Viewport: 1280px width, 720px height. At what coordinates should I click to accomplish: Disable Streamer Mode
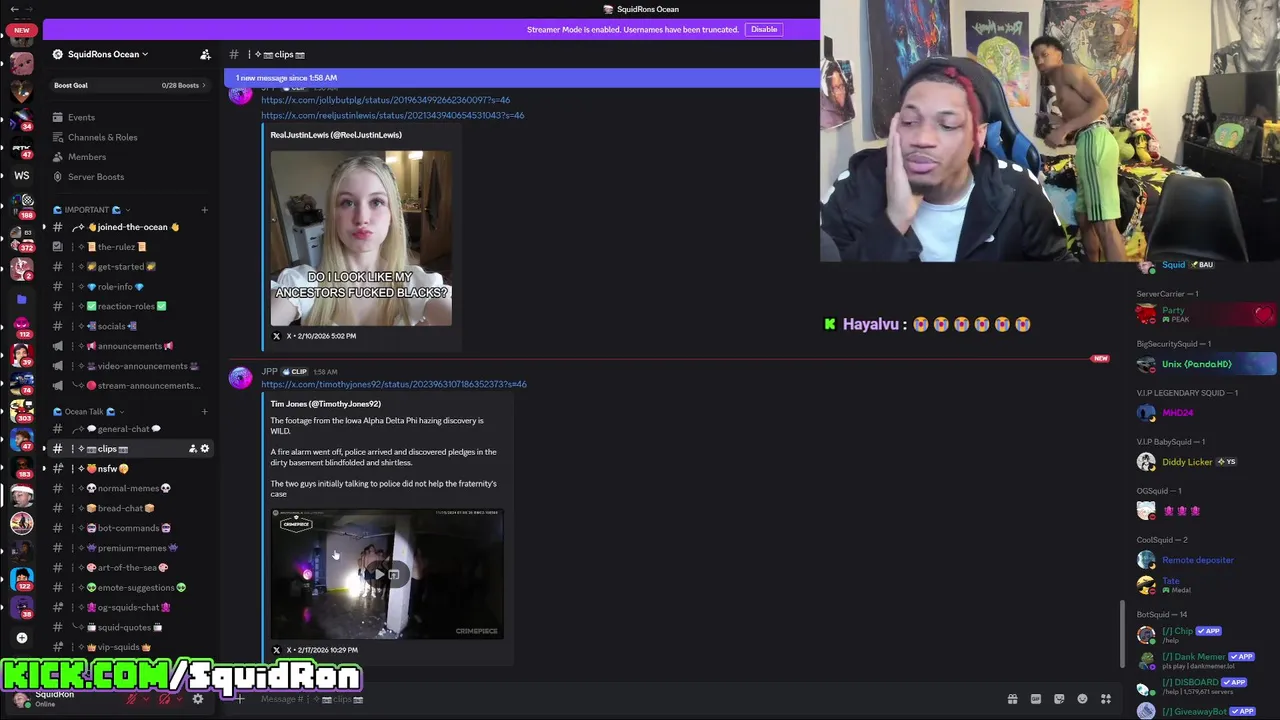pos(764,29)
